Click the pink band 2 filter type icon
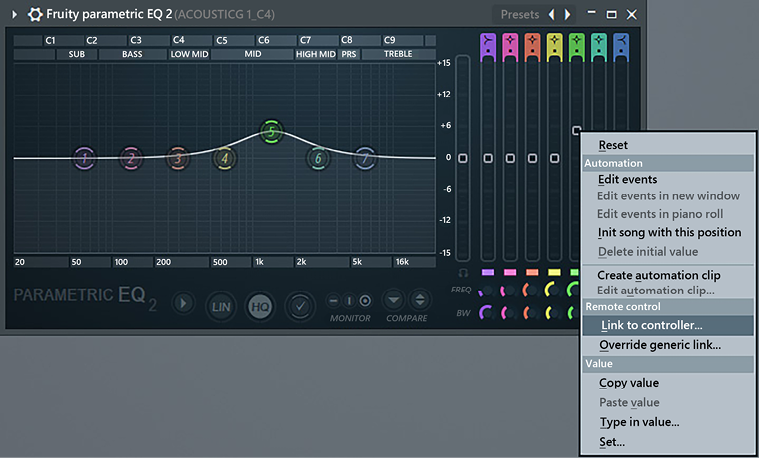Image resolution: width=759 pixels, height=458 pixels. [510, 47]
